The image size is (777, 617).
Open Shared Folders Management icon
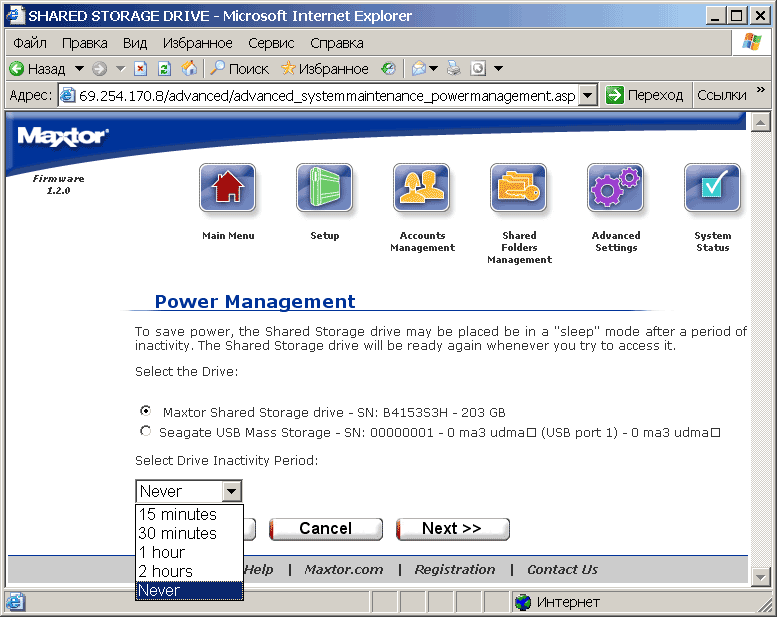518,188
